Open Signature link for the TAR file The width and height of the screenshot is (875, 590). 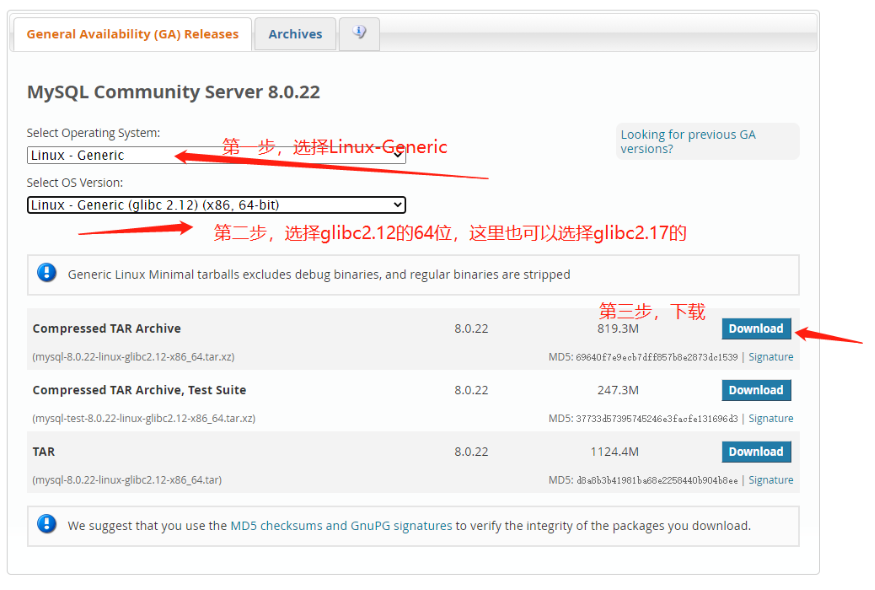point(771,480)
